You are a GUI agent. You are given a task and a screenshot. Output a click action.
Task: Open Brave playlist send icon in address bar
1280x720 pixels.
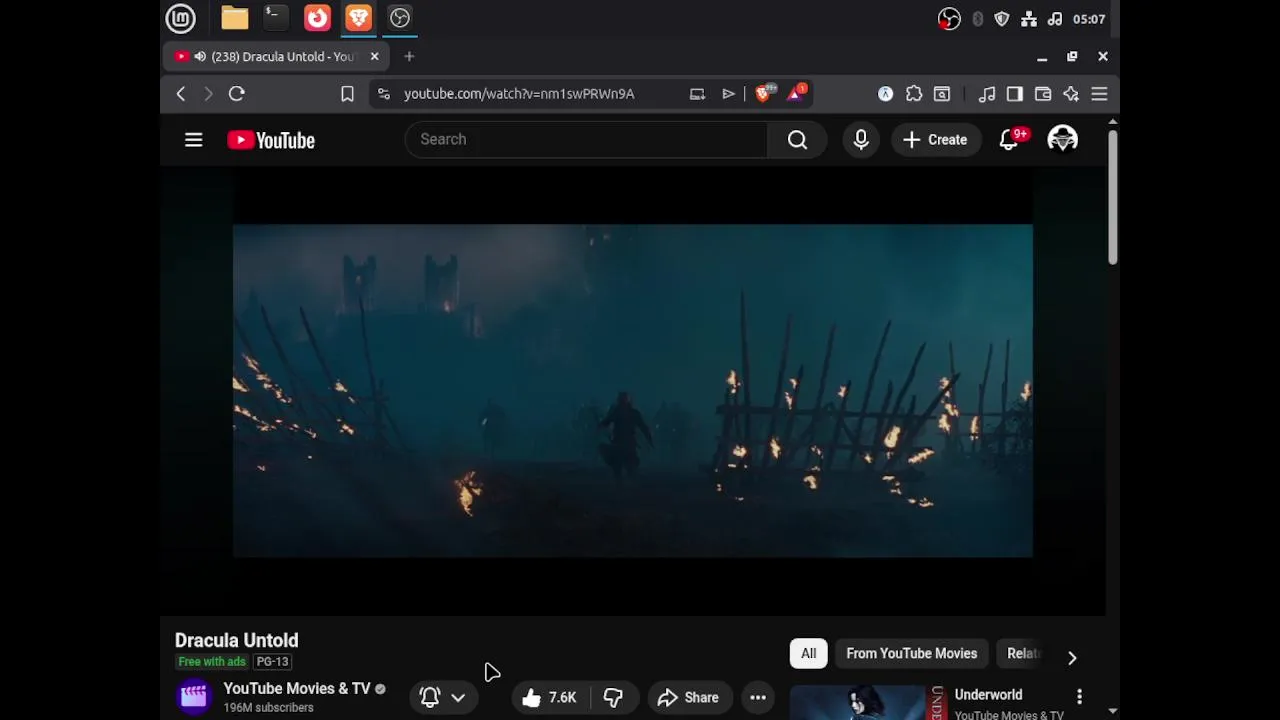[728, 94]
